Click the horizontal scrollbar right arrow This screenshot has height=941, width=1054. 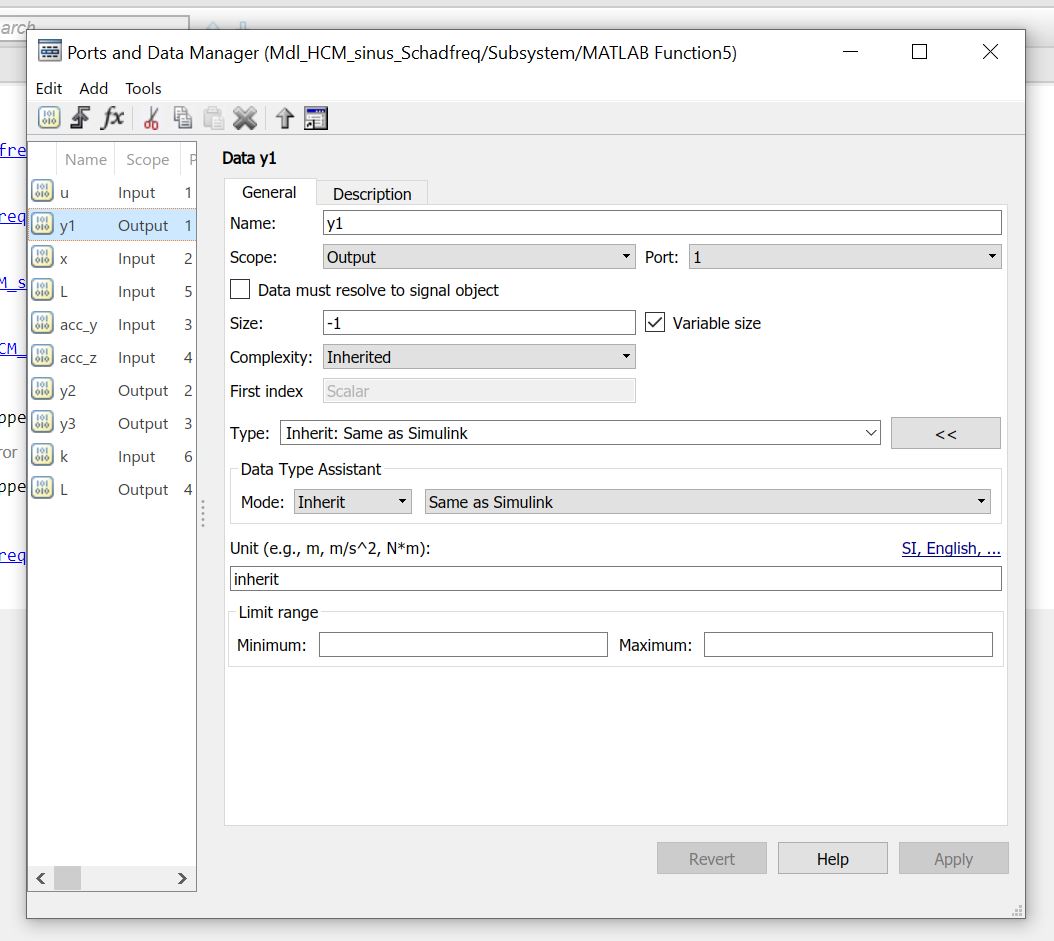click(x=182, y=879)
